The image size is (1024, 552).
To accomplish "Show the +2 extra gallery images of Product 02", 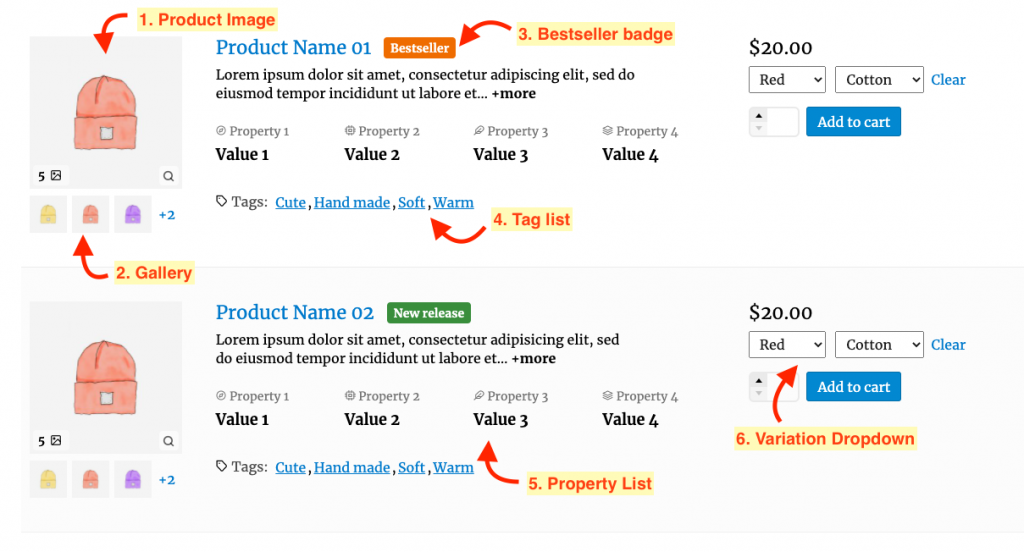I will pos(167,479).
